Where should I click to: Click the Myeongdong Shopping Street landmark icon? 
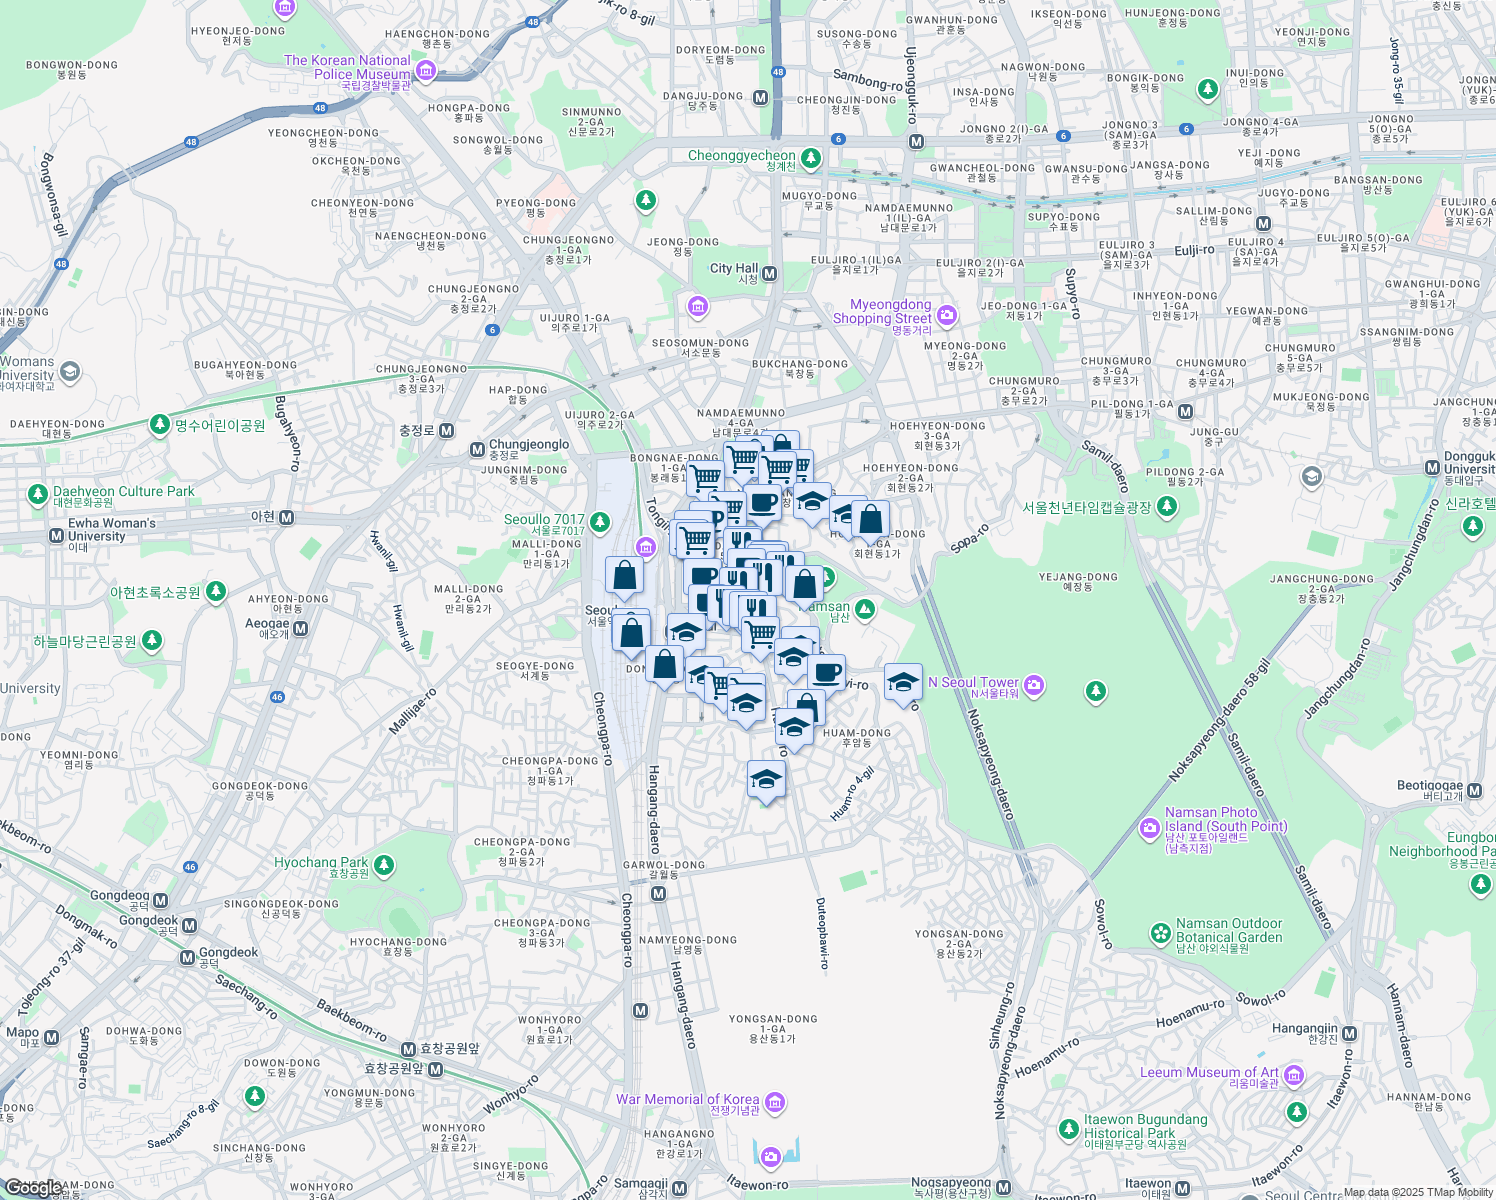pos(944,316)
